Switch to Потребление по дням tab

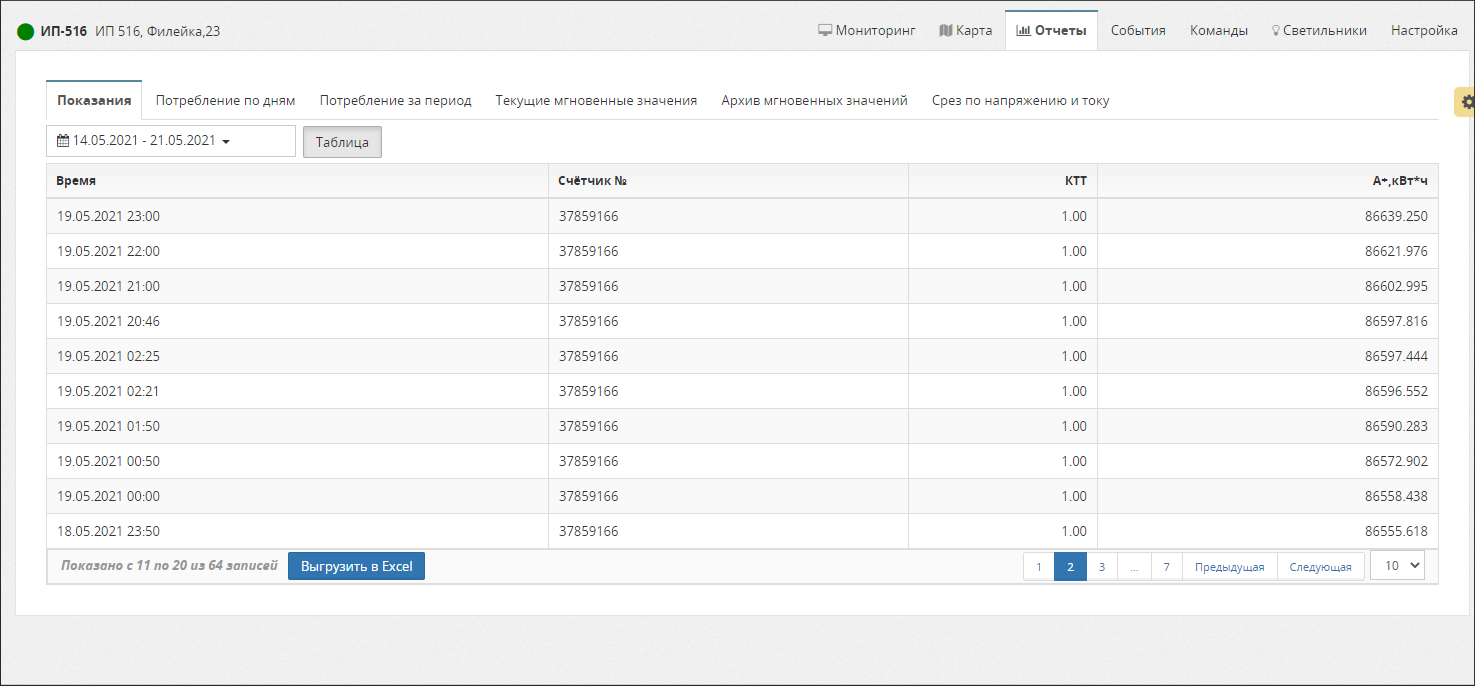(x=225, y=101)
